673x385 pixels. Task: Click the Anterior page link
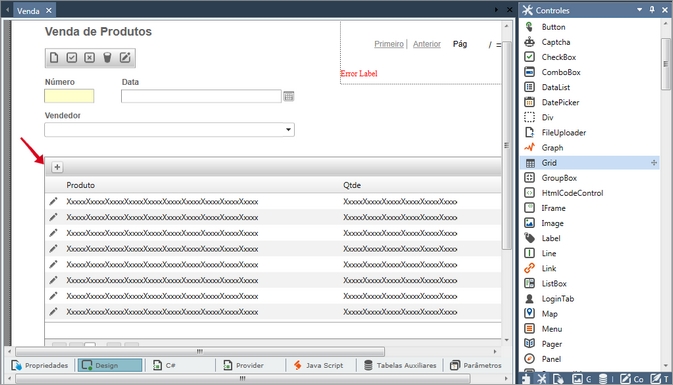427,44
